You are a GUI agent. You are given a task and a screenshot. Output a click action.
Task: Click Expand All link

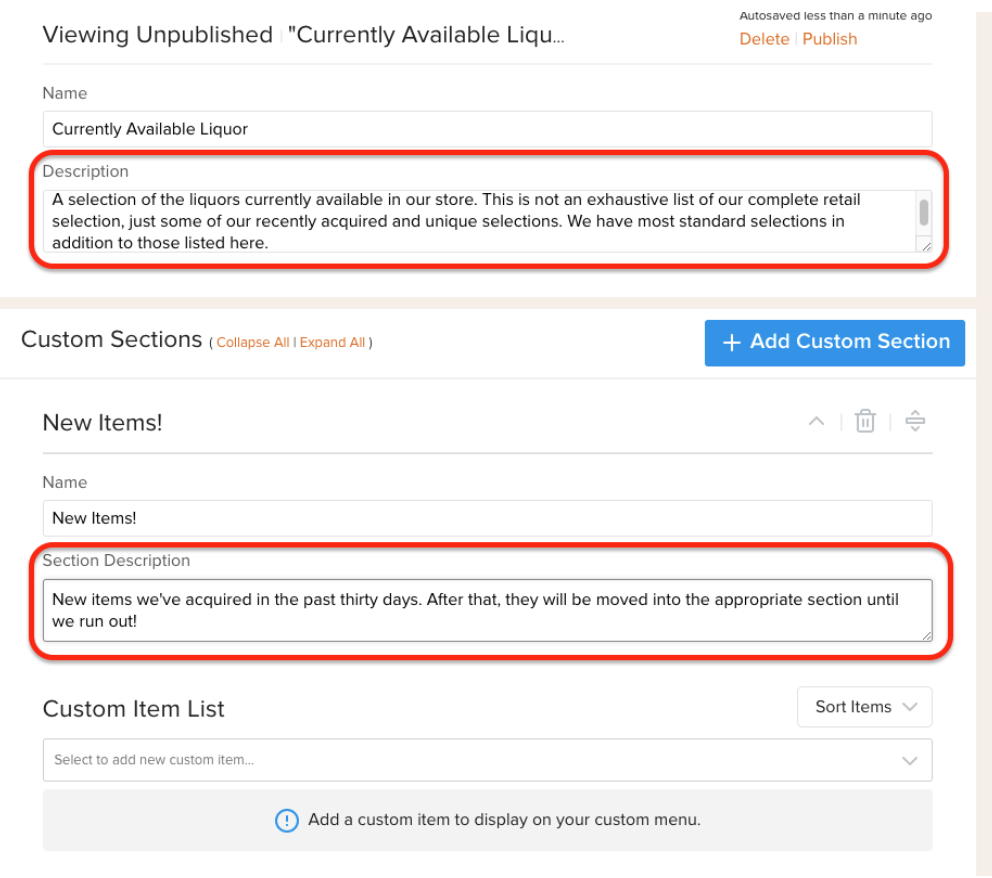[332, 342]
